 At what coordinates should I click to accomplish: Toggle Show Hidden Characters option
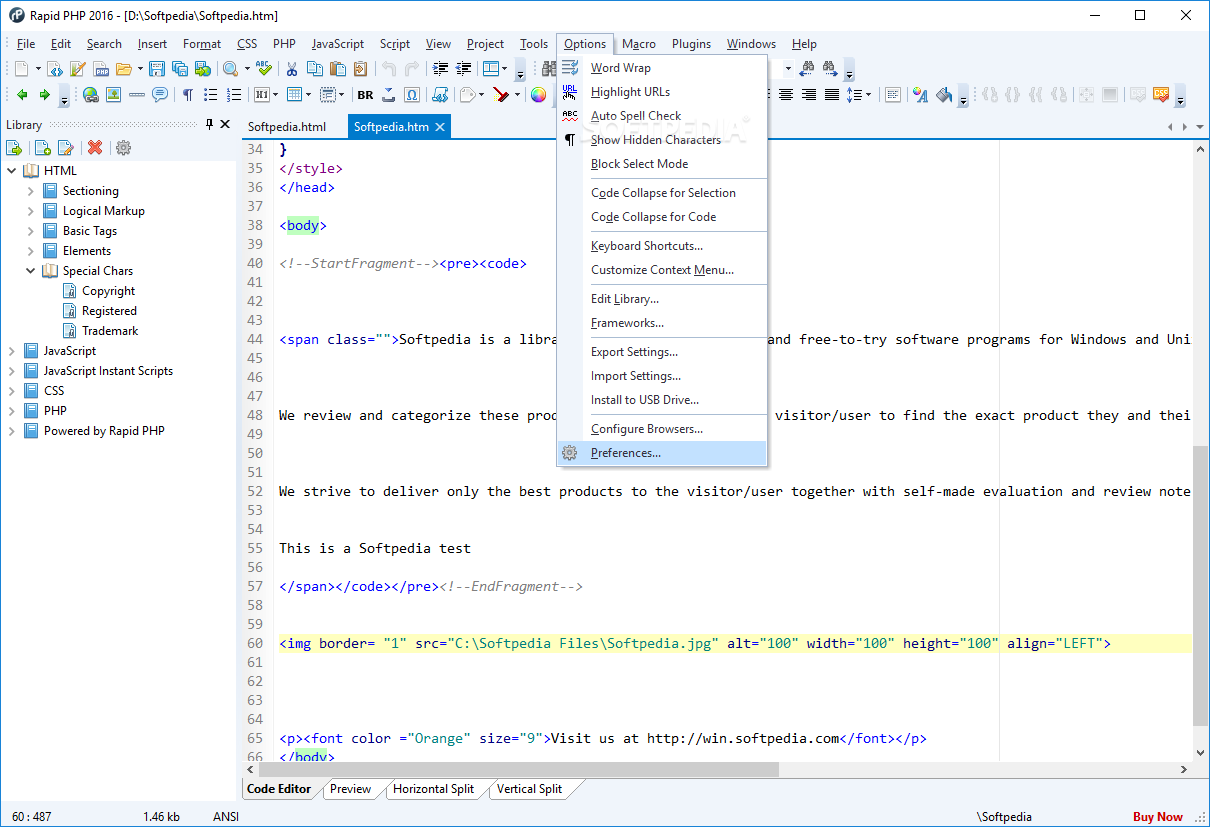point(662,140)
